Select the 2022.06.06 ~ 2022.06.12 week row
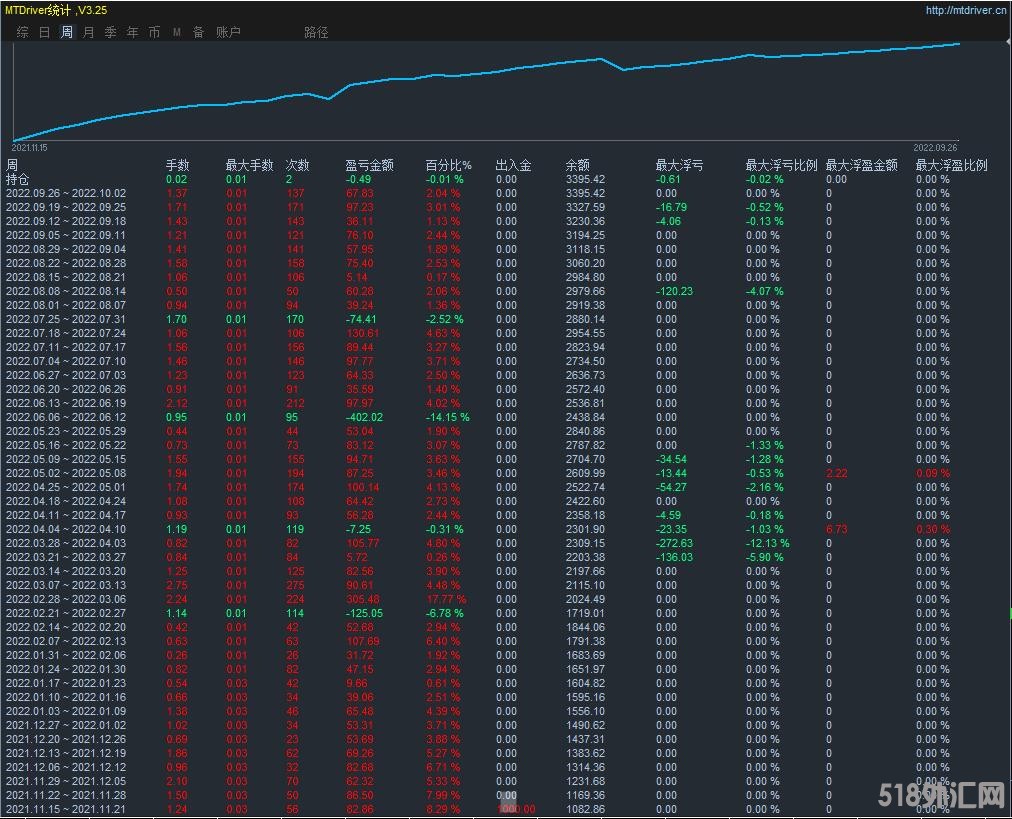This screenshot has width=1012, height=819. 66,417
